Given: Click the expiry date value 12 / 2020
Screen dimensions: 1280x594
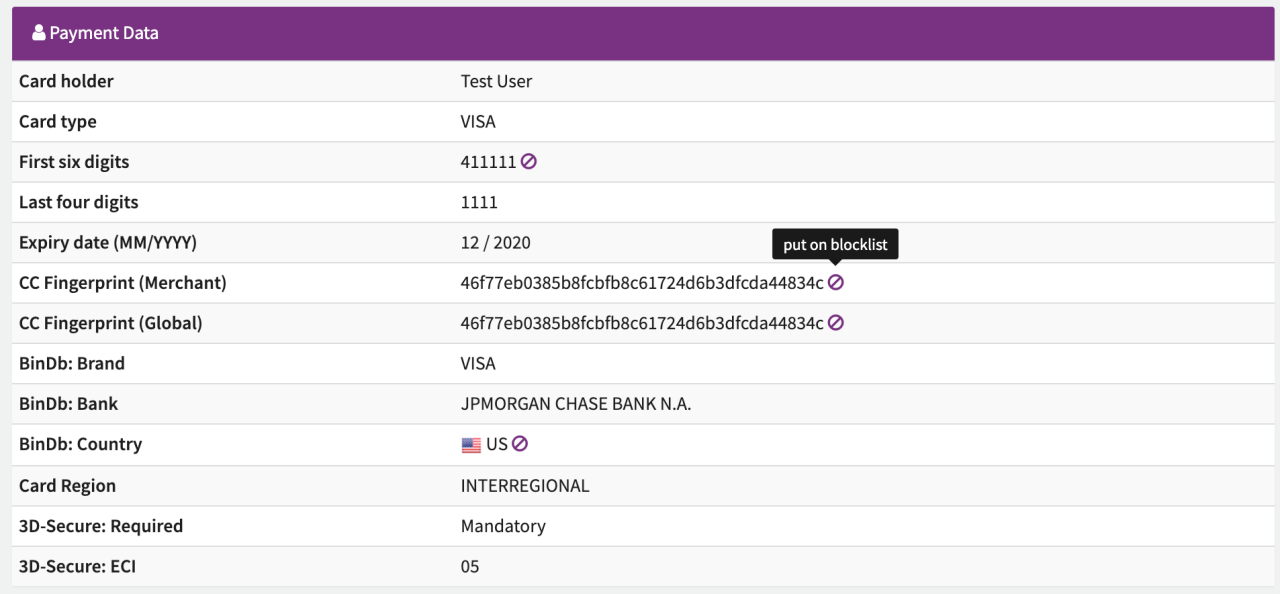Looking at the screenshot, I should click(495, 242).
